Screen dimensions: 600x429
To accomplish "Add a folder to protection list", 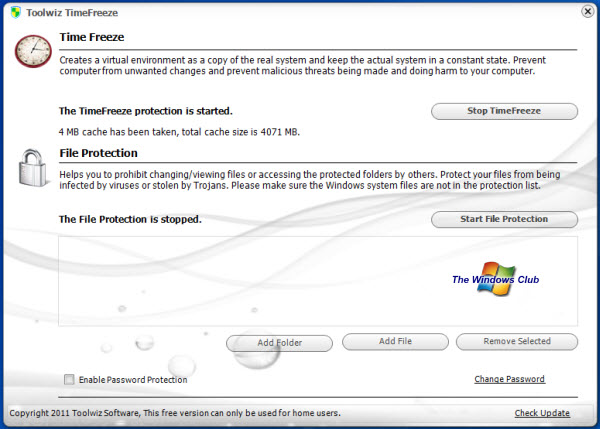I will pyautogui.click(x=279, y=343).
